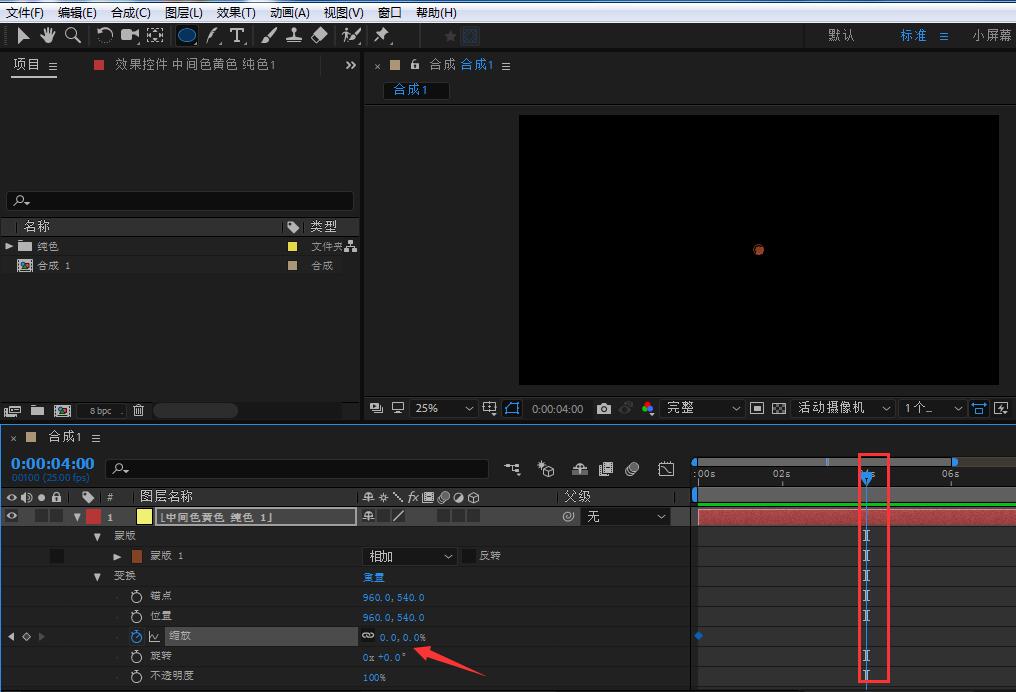Open the 25% magnification dropdown

click(x=444, y=409)
